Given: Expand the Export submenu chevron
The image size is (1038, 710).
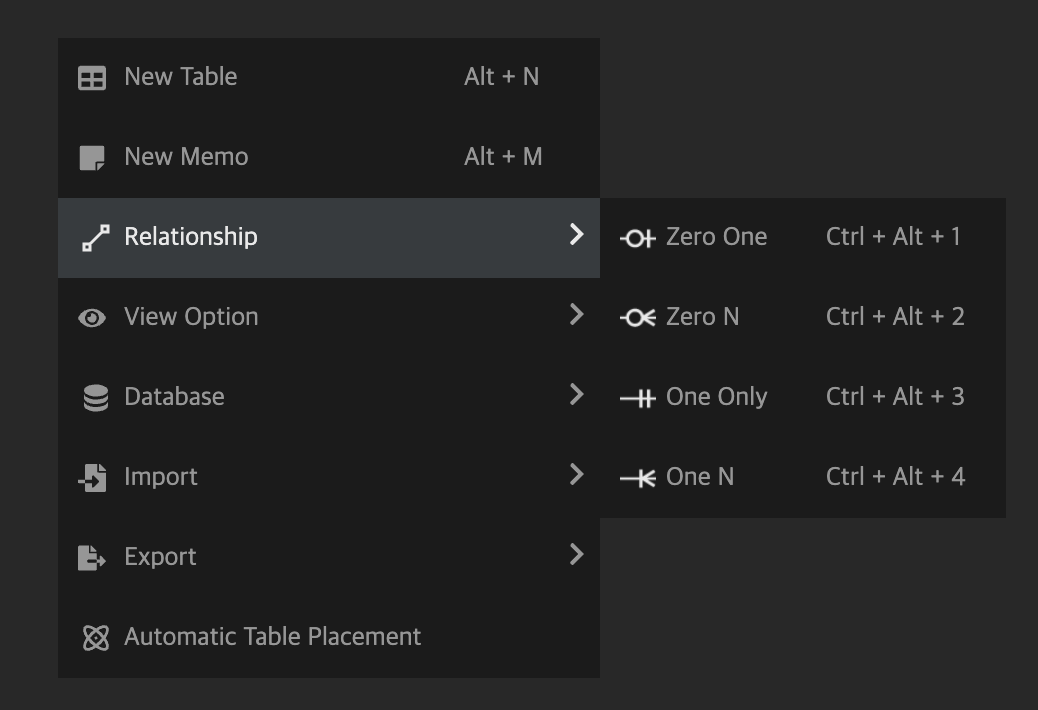Looking at the screenshot, I should click(x=576, y=554).
